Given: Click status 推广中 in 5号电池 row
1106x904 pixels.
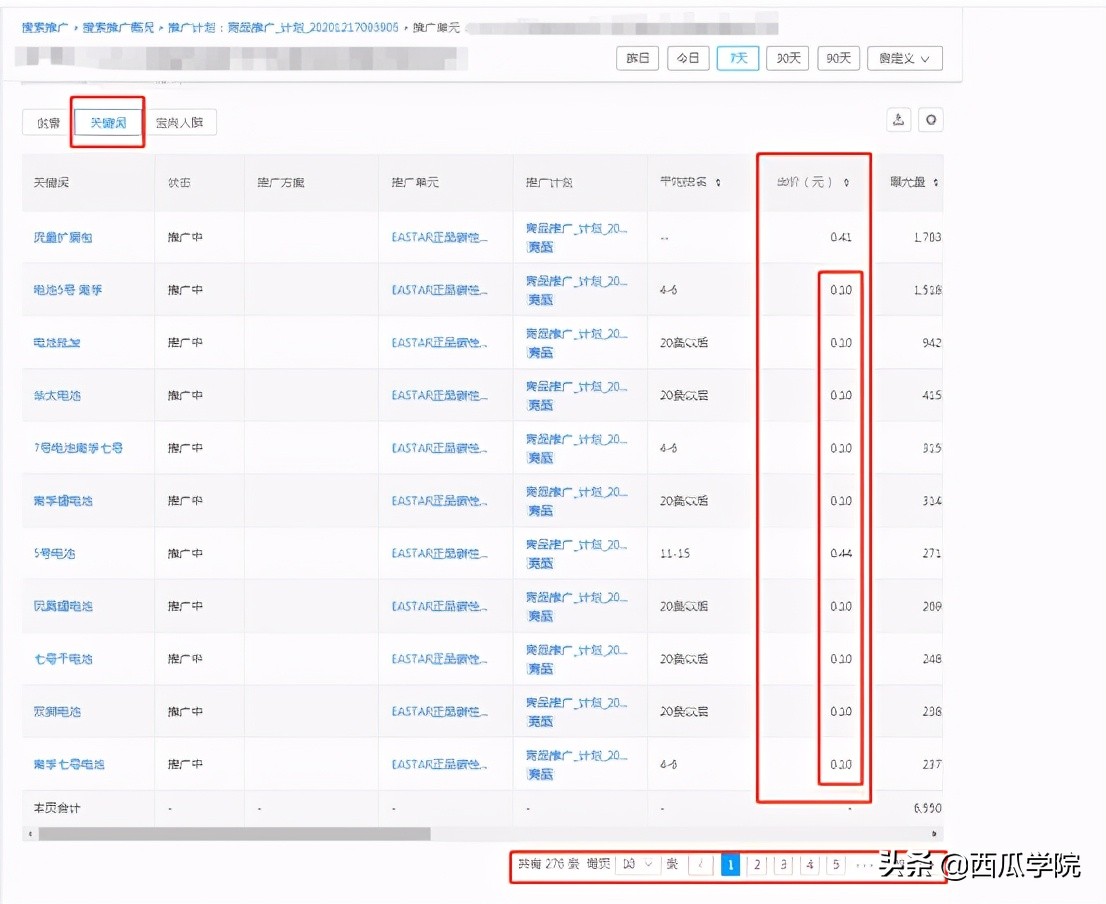Looking at the screenshot, I should coord(185,554).
